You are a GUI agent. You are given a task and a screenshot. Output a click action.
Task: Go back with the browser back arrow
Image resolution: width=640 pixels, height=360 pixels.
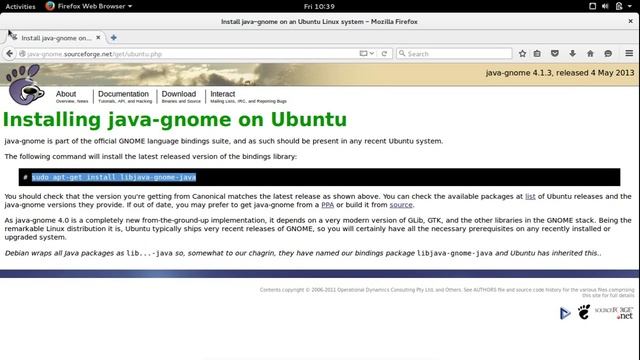[9, 53]
